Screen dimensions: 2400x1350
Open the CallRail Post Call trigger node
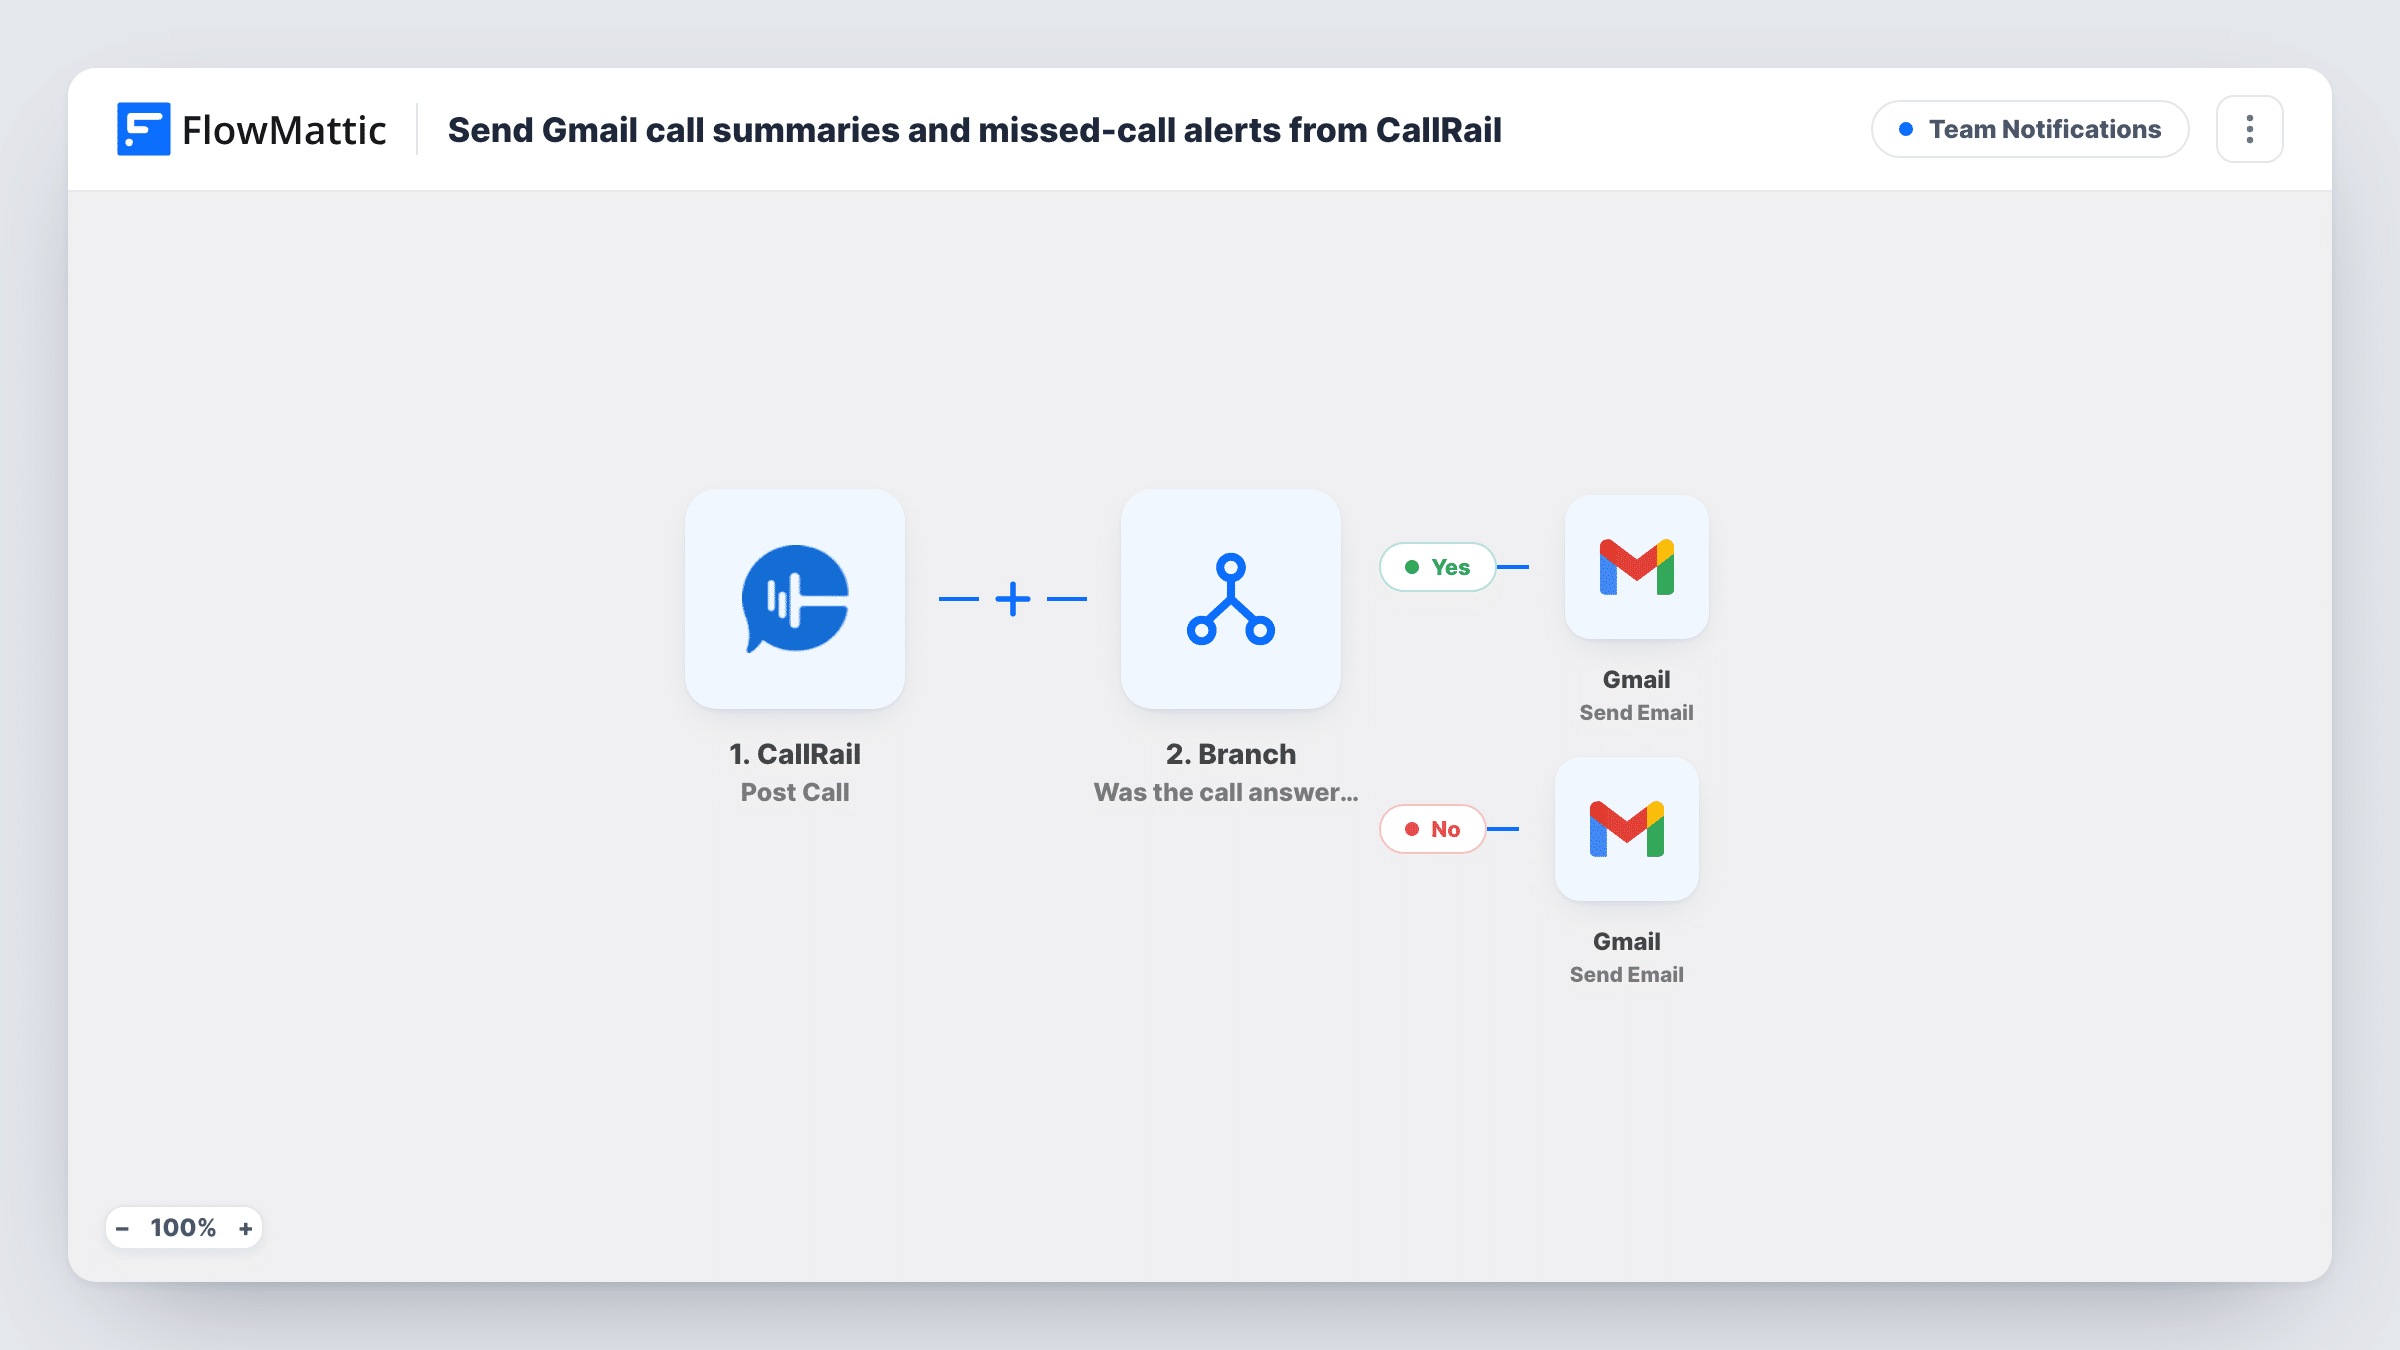point(795,599)
